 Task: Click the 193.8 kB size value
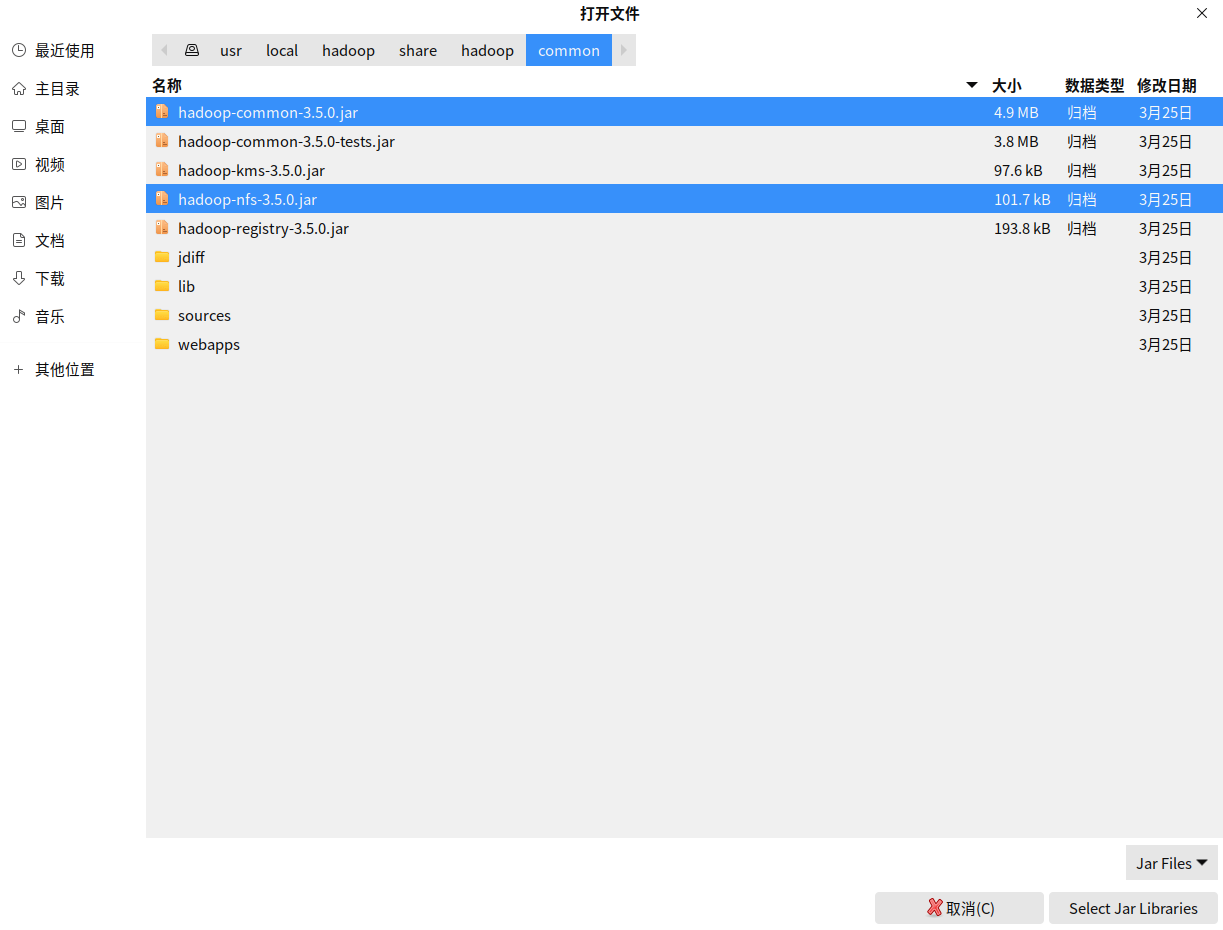[1022, 228]
